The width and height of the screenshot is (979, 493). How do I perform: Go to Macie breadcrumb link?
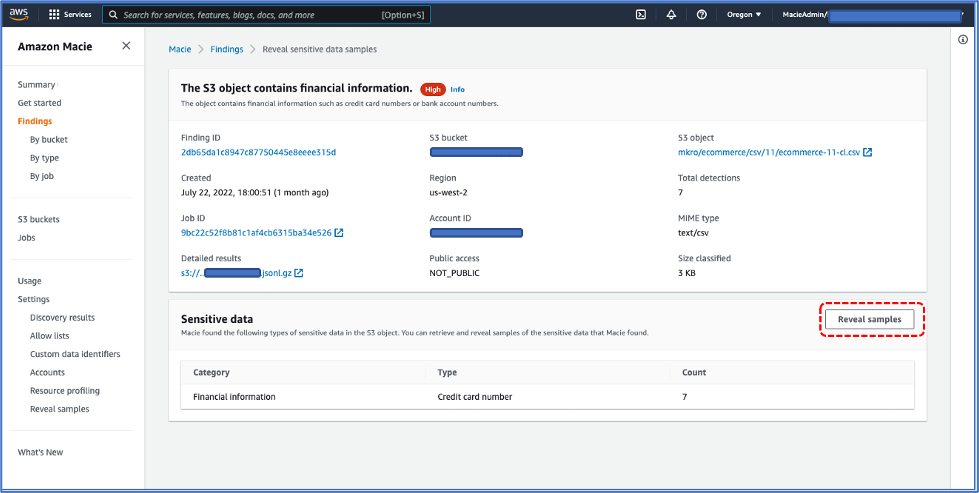point(180,49)
